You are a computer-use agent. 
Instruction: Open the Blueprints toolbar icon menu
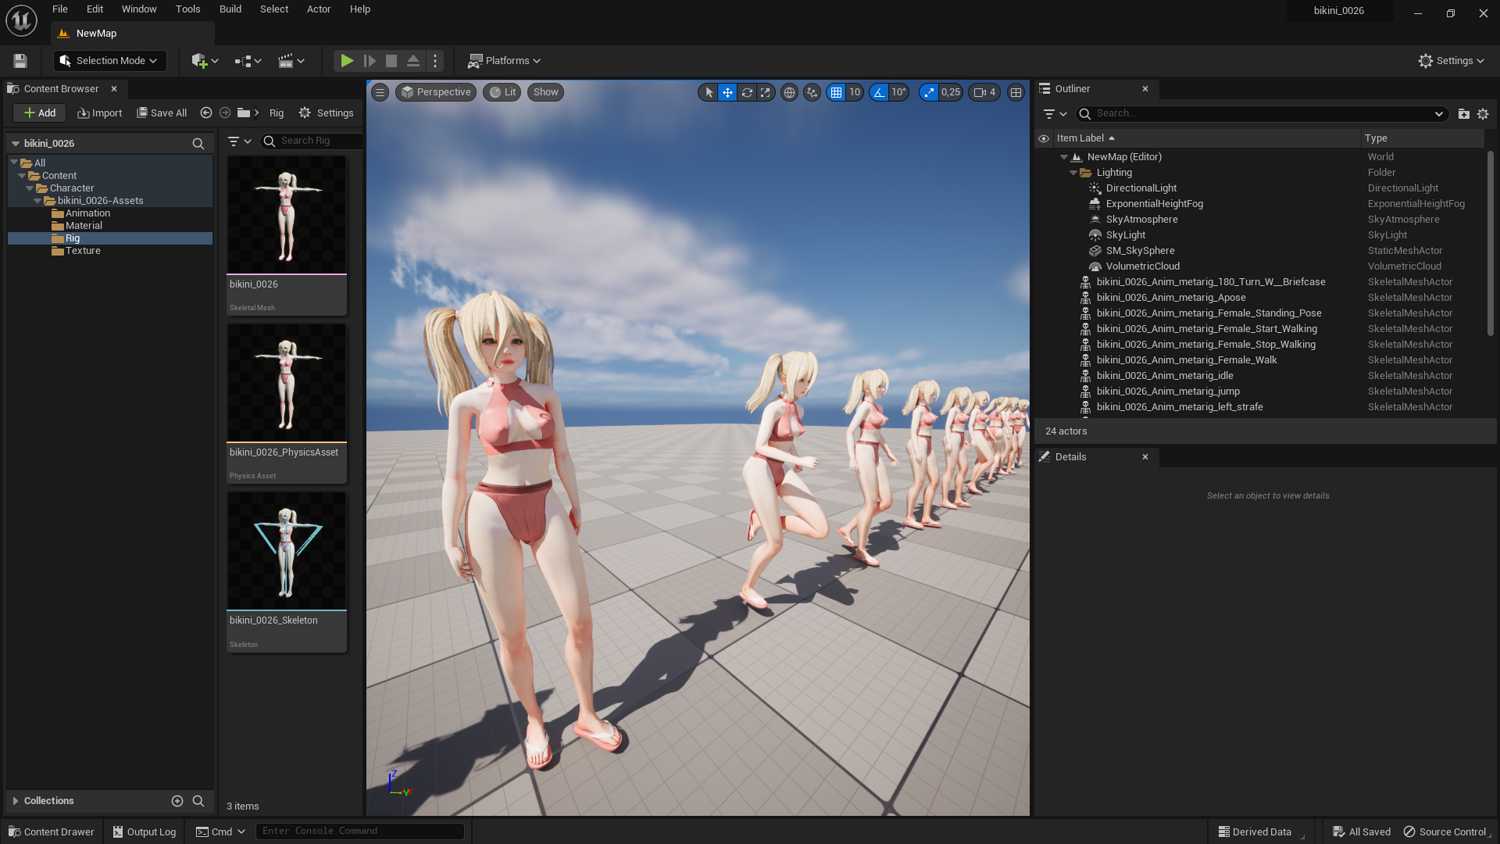(x=248, y=61)
